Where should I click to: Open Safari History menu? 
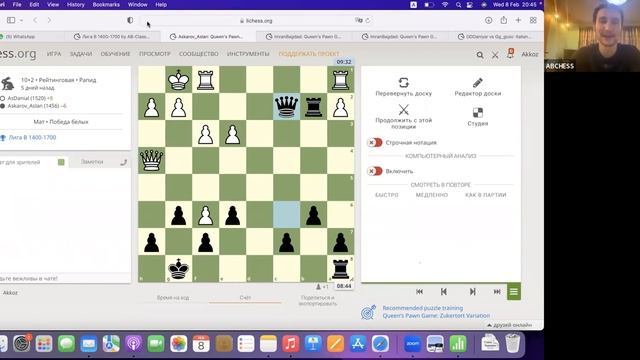pos(76,4)
